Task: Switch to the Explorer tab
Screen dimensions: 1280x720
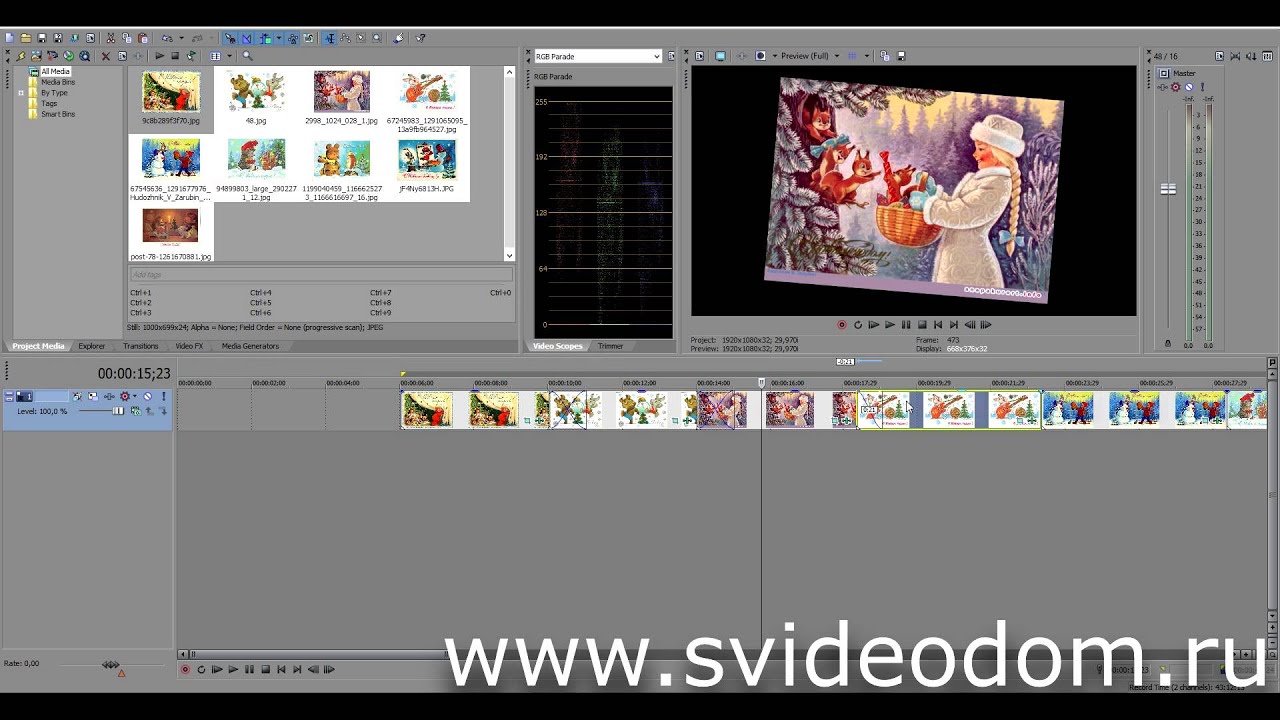Action: [92, 346]
